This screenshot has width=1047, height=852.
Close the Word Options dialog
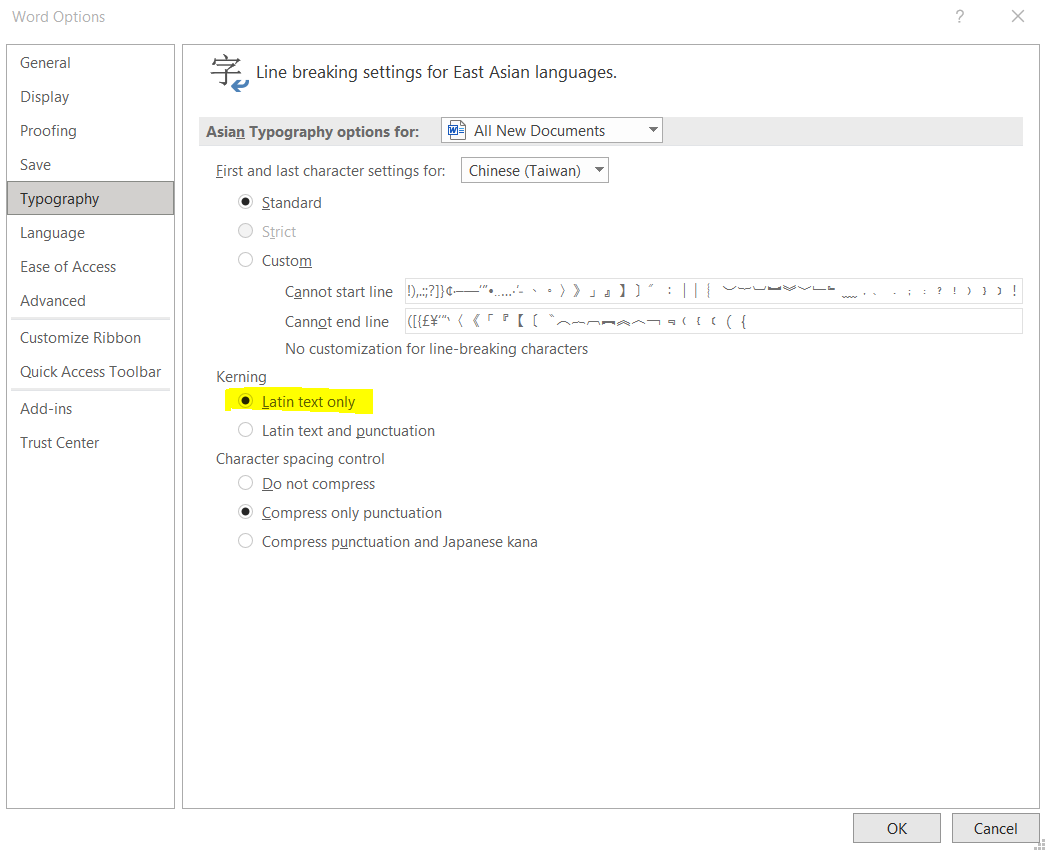1018,17
